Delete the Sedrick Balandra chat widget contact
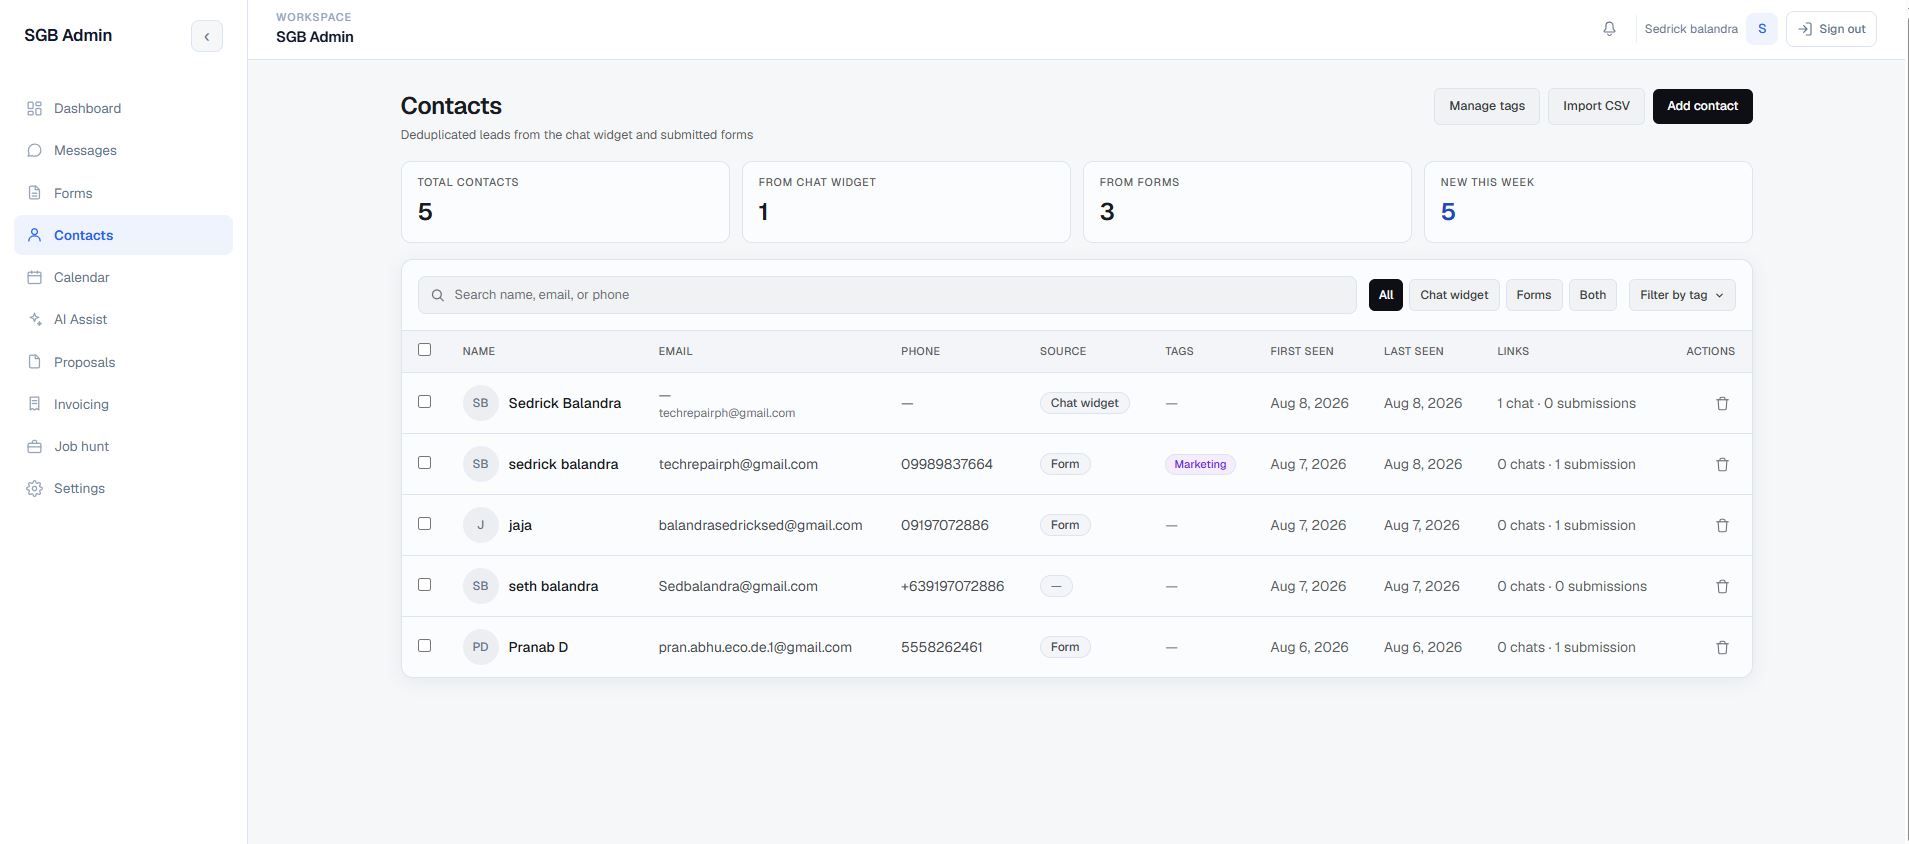Viewport: 1909px width, 844px height. pos(1722,403)
